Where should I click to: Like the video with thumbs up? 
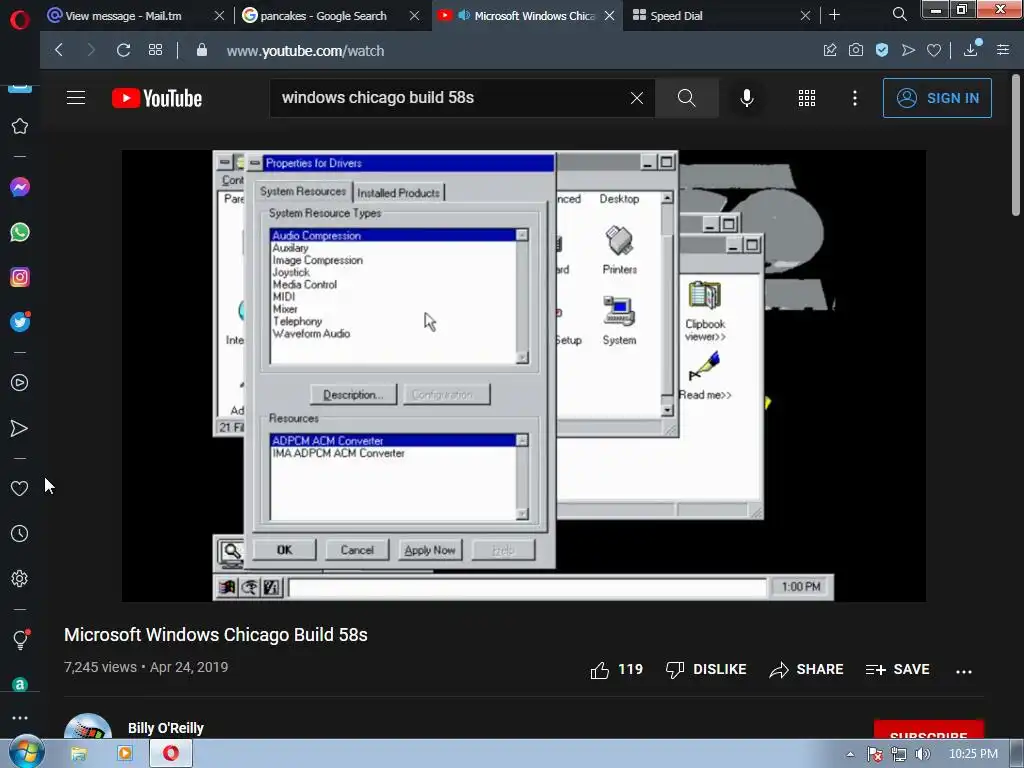pos(616,669)
